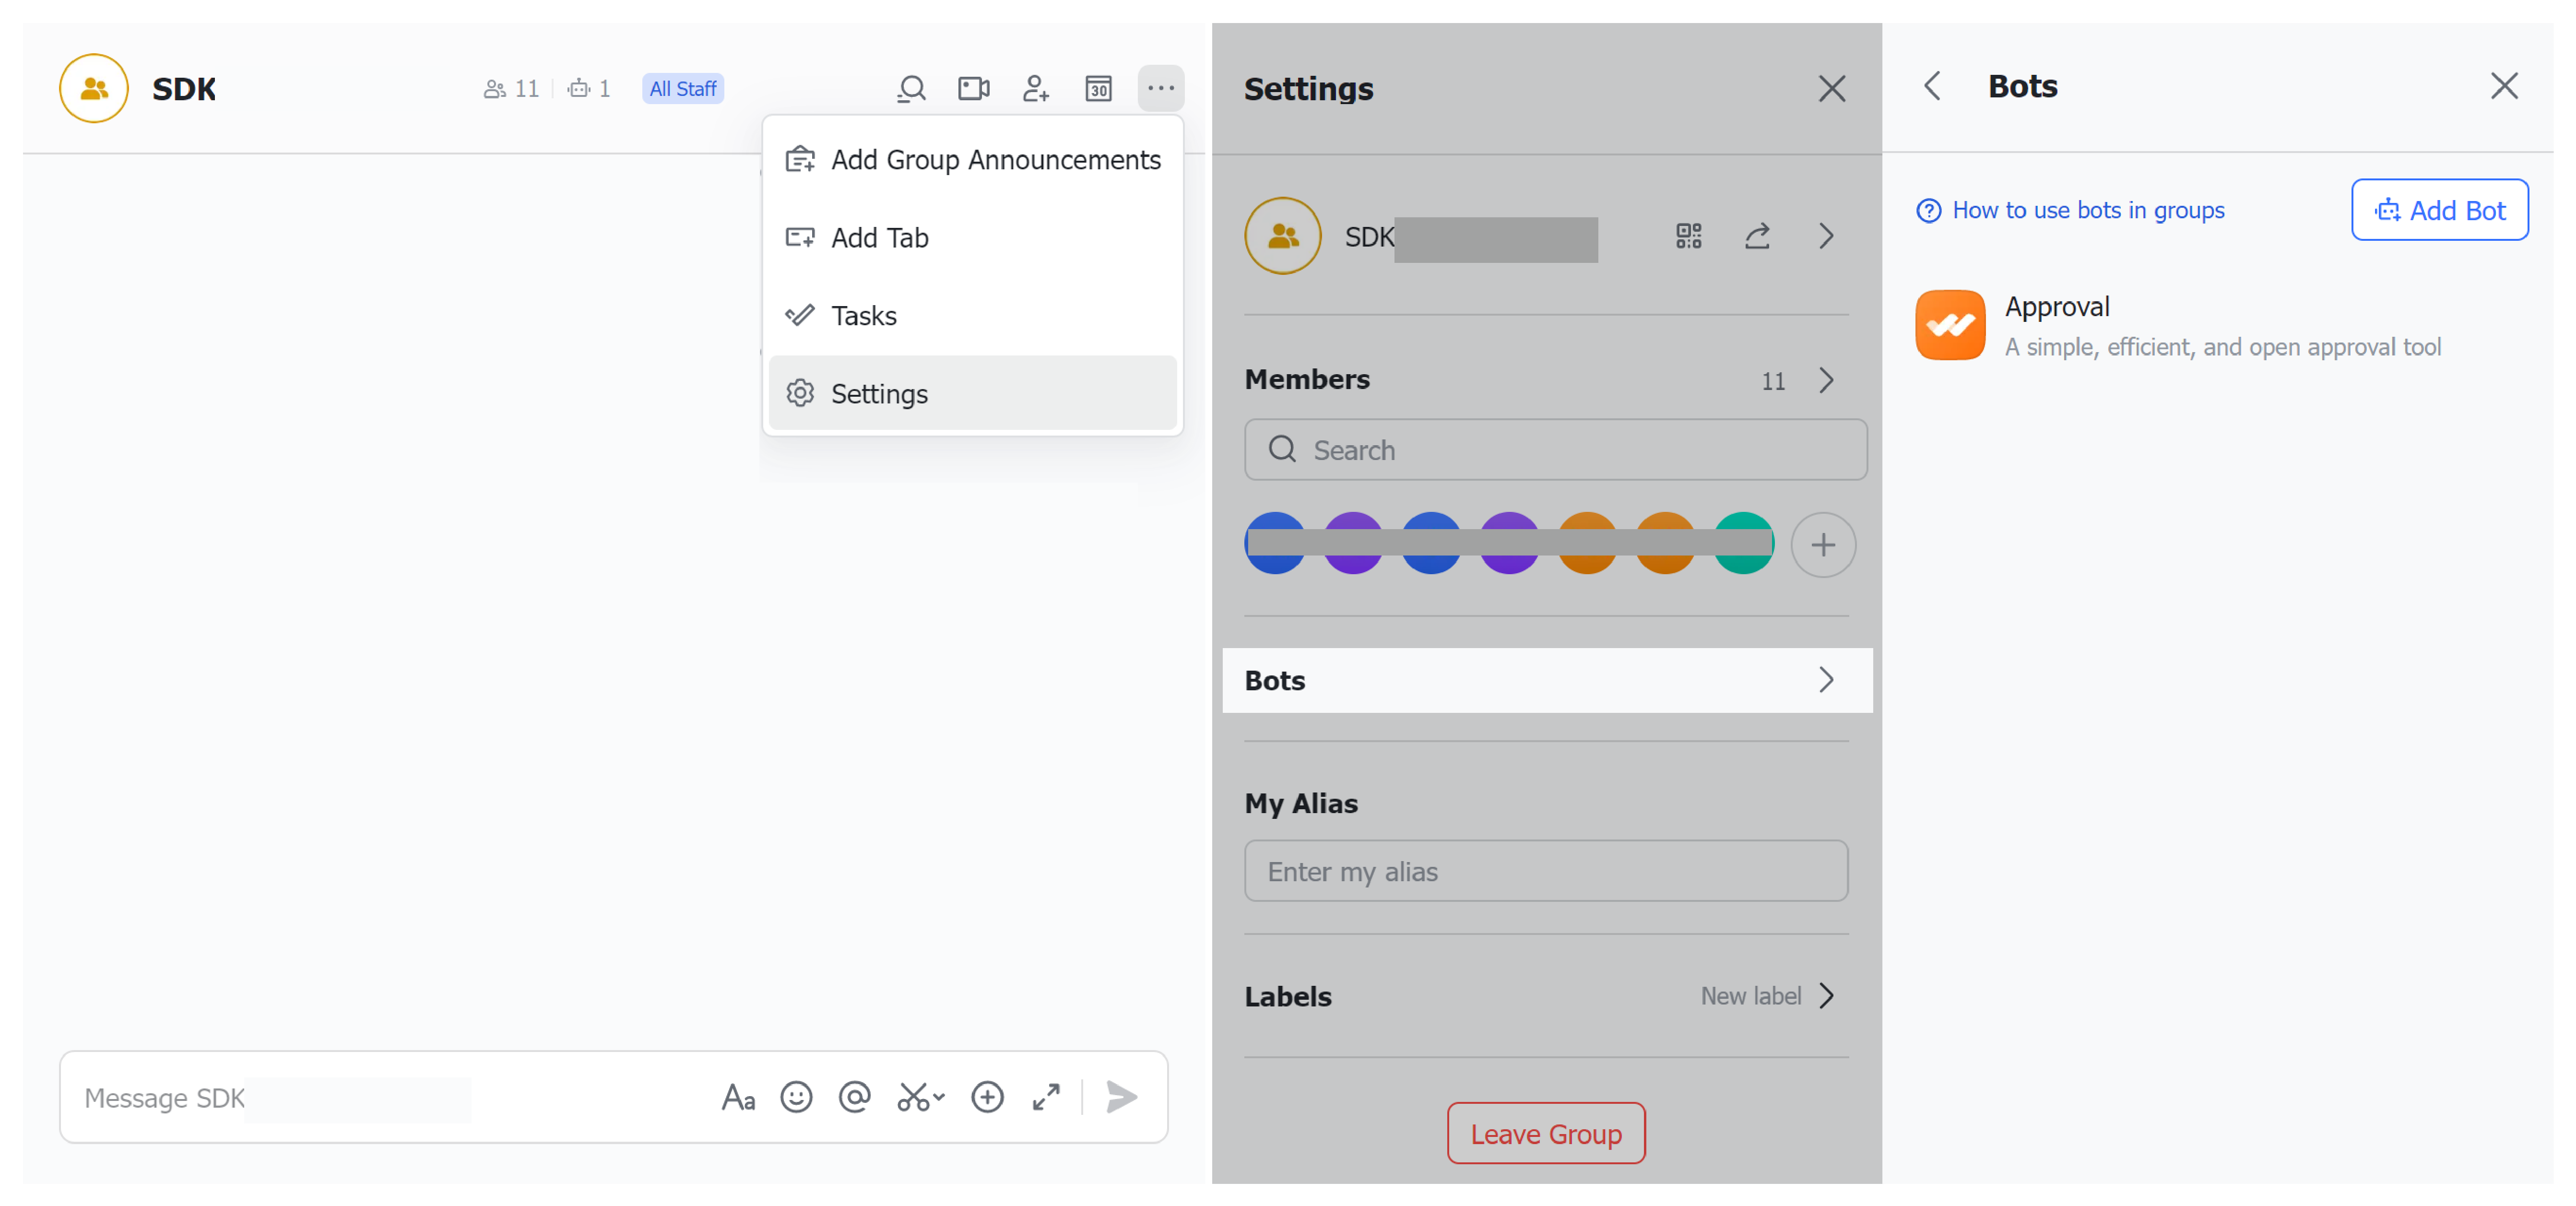Open the emoji picker icon

(x=796, y=1097)
